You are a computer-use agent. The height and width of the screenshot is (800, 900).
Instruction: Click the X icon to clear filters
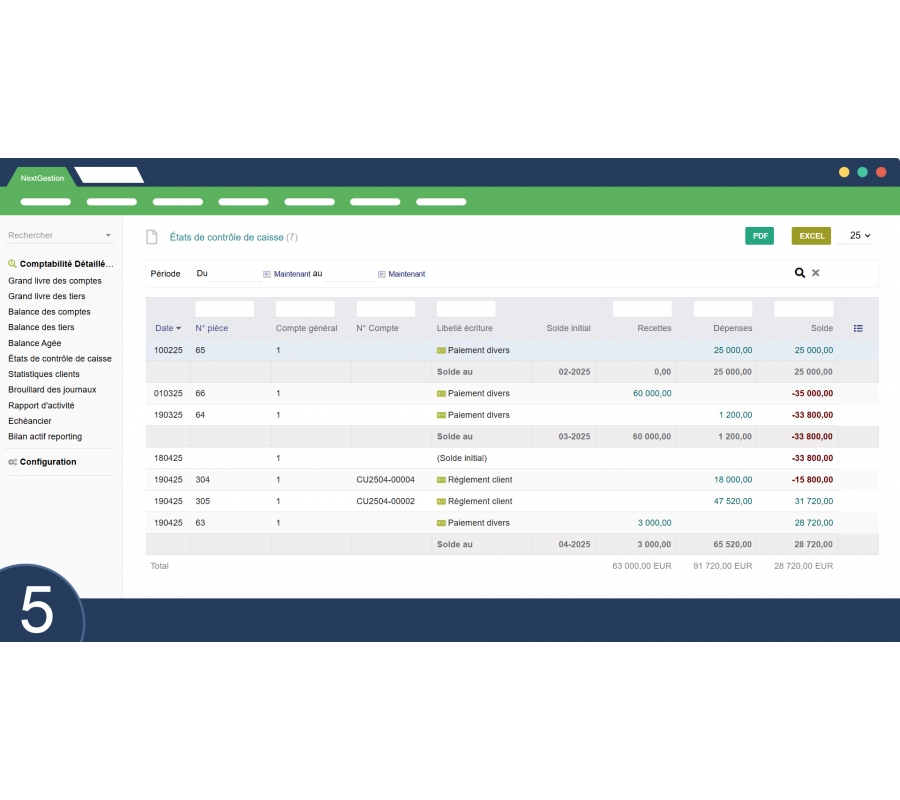pyautogui.click(x=815, y=273)
